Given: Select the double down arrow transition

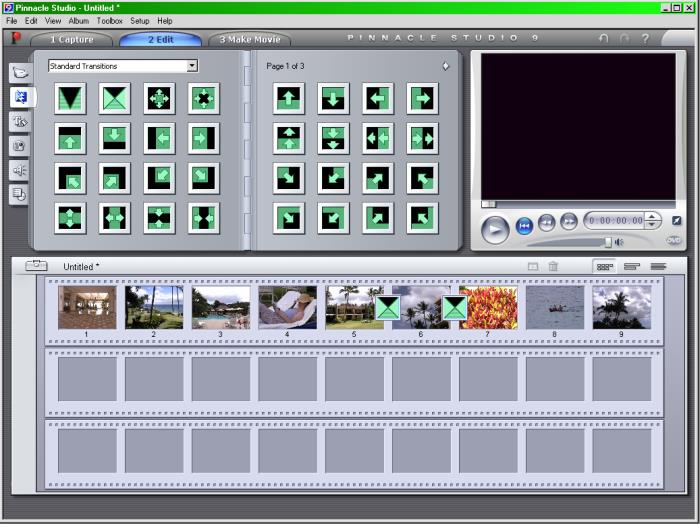Looking at the screenshot, I should pyautogui.click(x=333, y=138).
